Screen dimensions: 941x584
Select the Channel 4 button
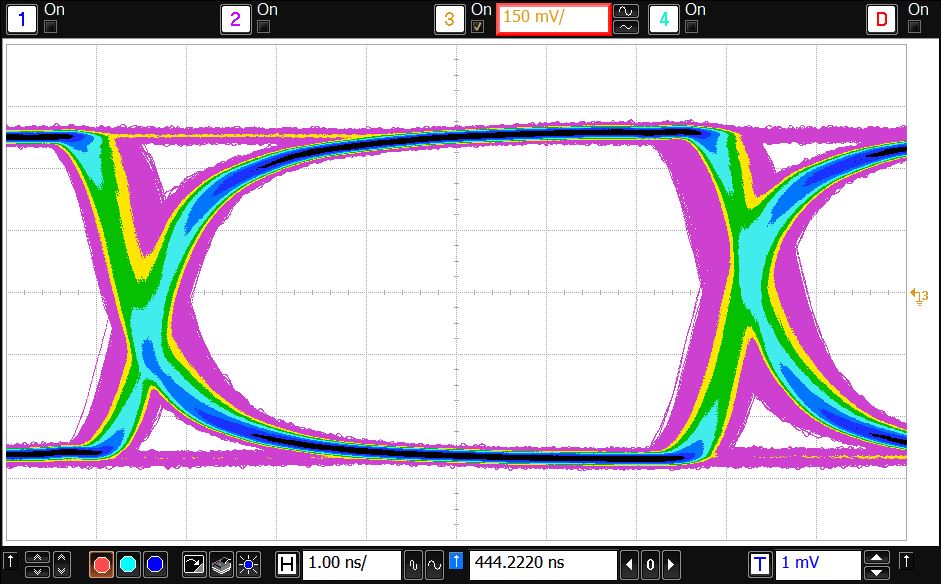pyautogui.click(x=663, y=18)
